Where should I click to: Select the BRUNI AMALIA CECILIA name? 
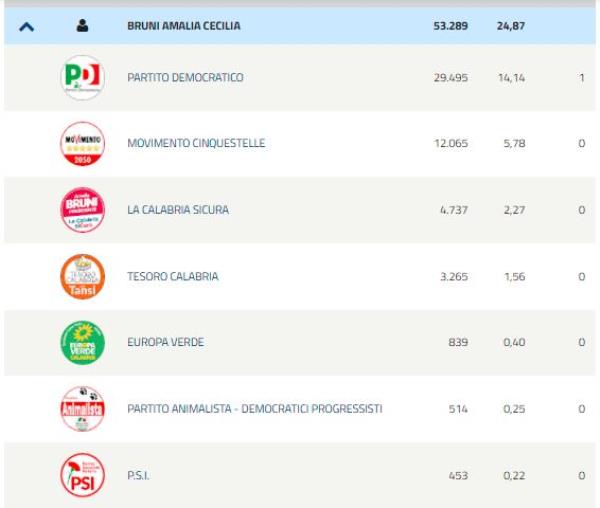coord(183,26)
